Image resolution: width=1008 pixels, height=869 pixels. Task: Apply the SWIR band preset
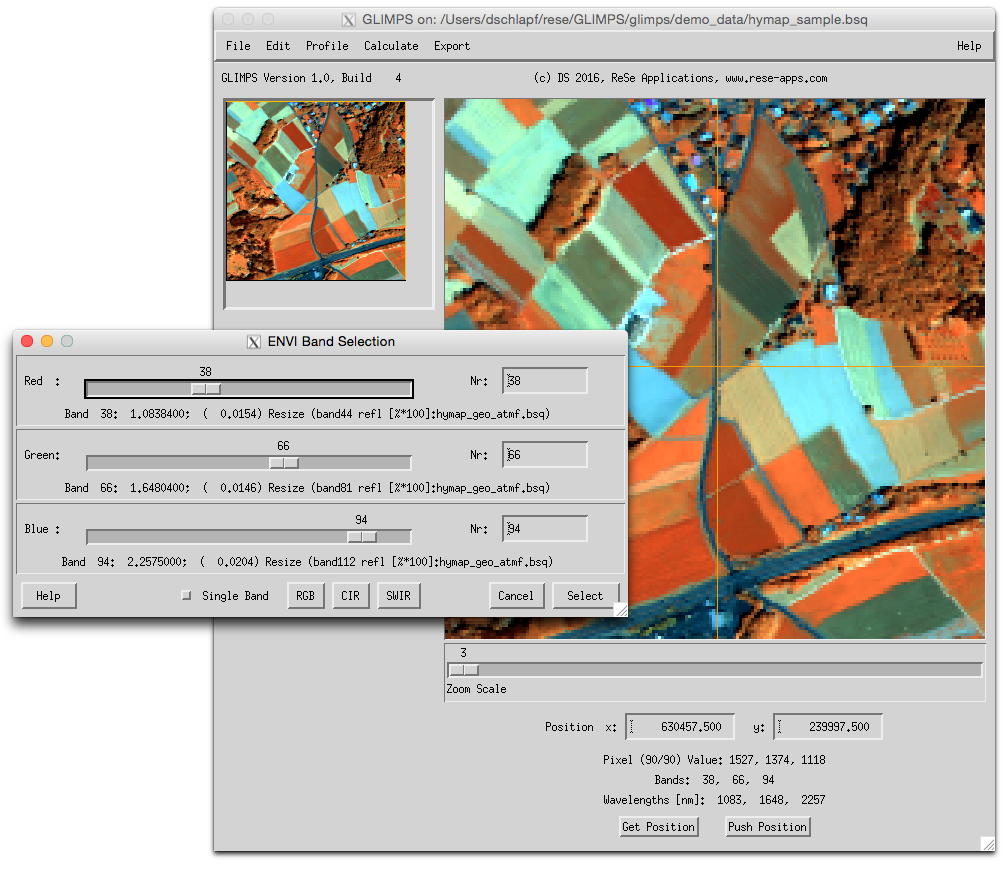click(x=399, y=596)
